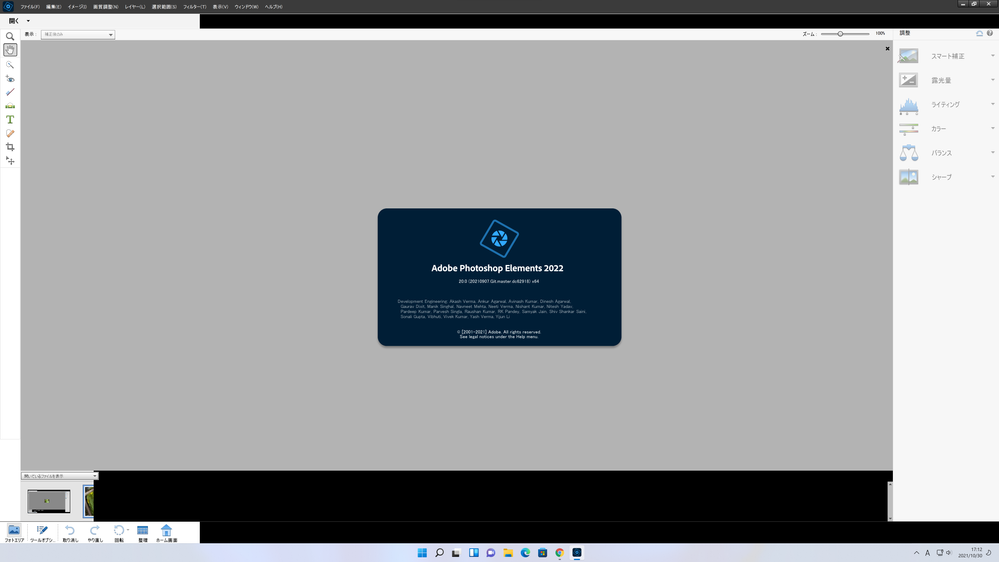Viewport: 999px width, 562px height.
Task: Open Windows Search from taskbar
Action: (x=439, y=553)
